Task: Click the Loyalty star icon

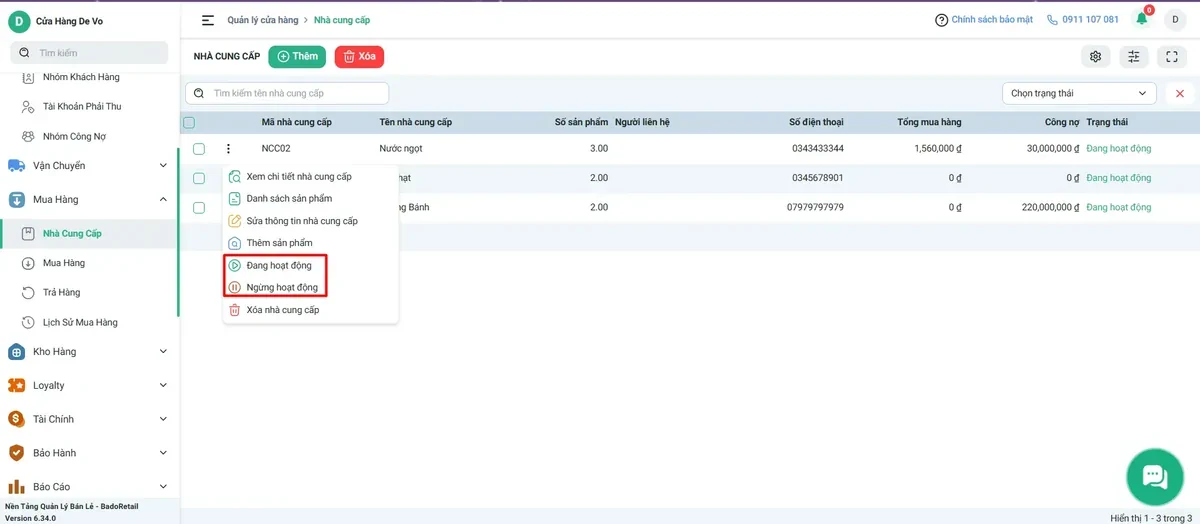Action: [16, 386]
